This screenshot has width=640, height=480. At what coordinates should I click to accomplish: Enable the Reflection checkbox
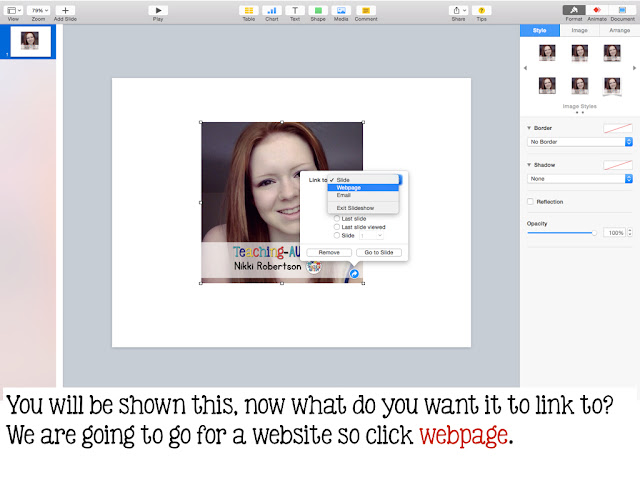(530, 202)
